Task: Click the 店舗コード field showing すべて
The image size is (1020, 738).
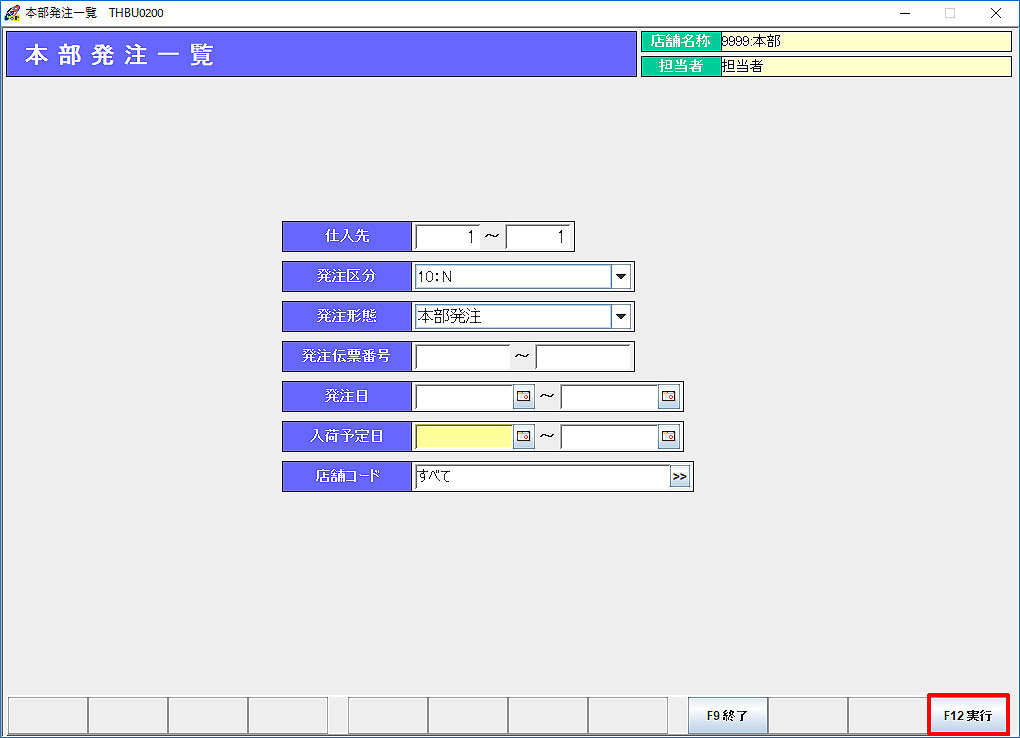Action: [x=543, y=476]
